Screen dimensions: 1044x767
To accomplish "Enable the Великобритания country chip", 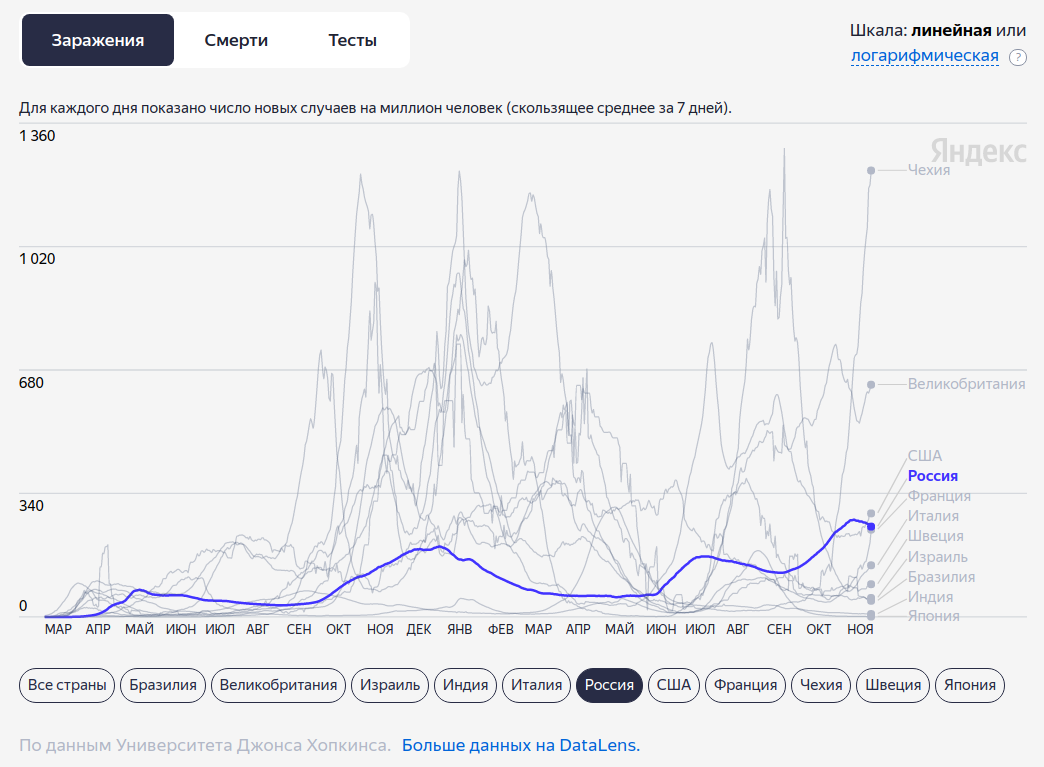I will click(278, 685).
